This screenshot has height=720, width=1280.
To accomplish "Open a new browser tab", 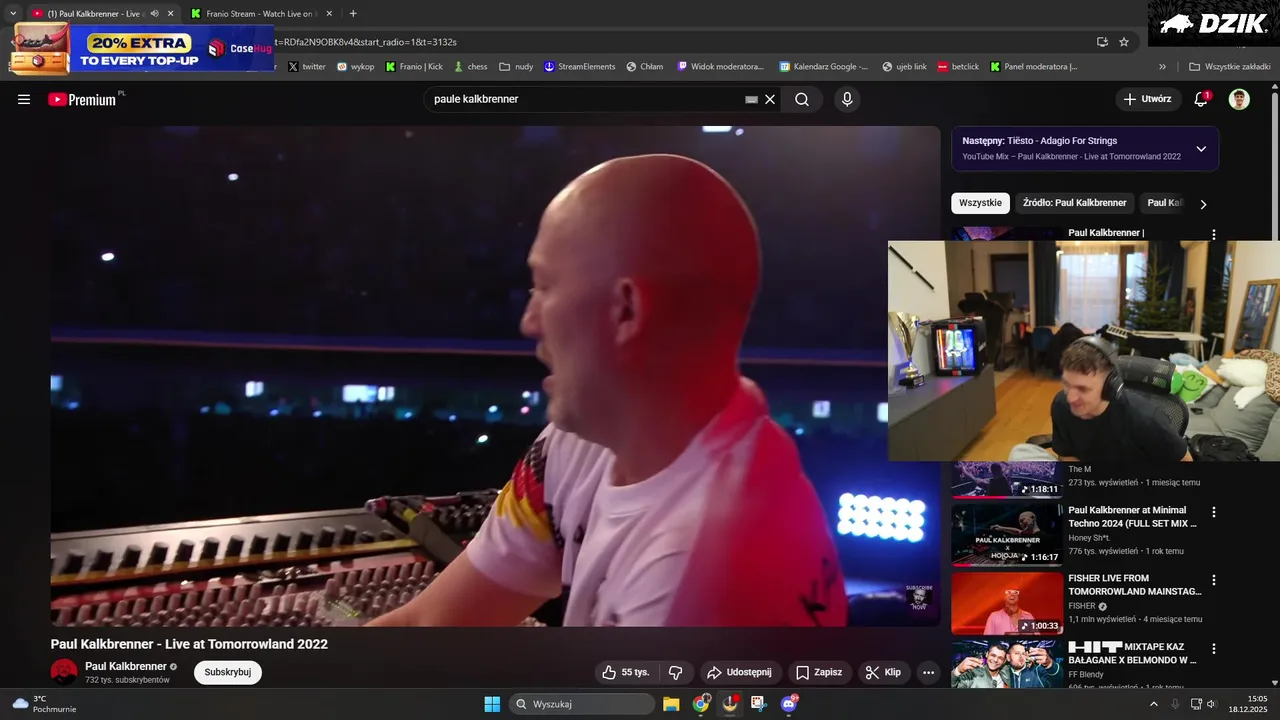I will (353, 14).
